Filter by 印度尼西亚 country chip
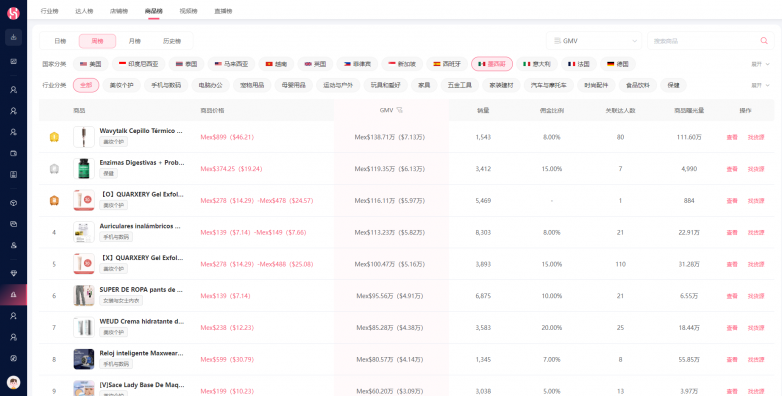The height and width of the screenshot is (396, 782). [x=139, y=64]
